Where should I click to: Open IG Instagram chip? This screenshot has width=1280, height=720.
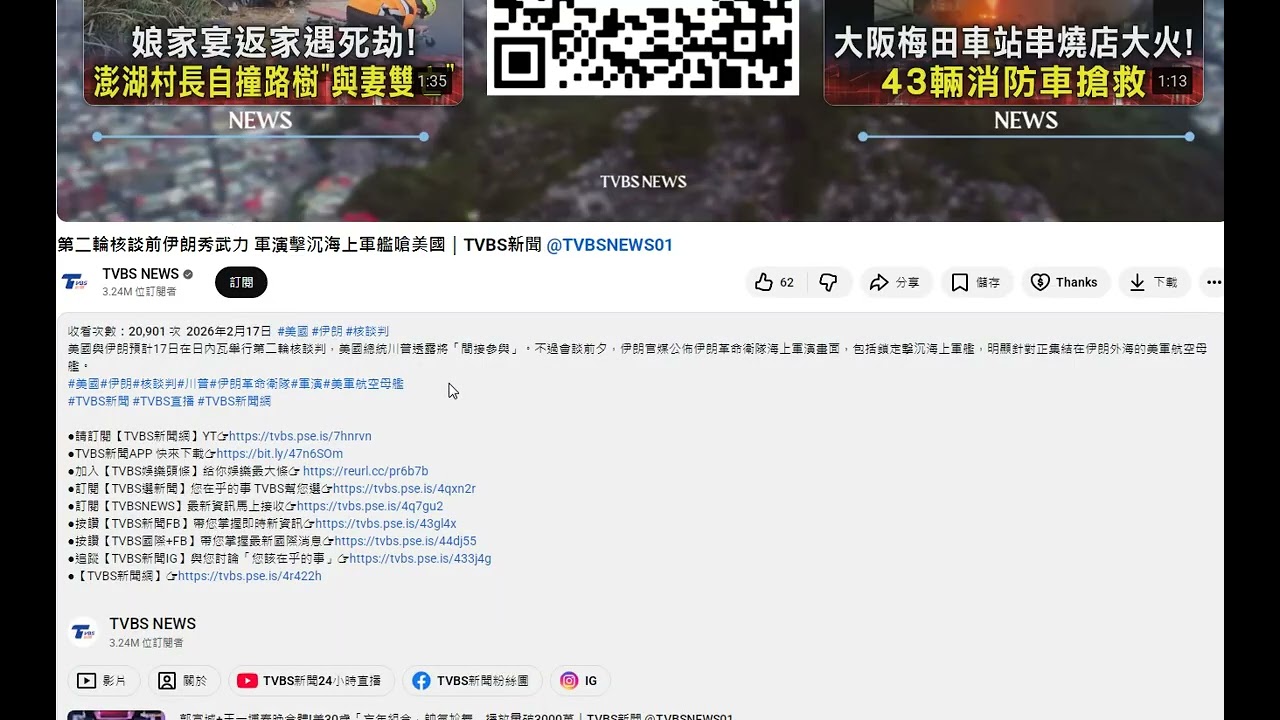[580, 681]
